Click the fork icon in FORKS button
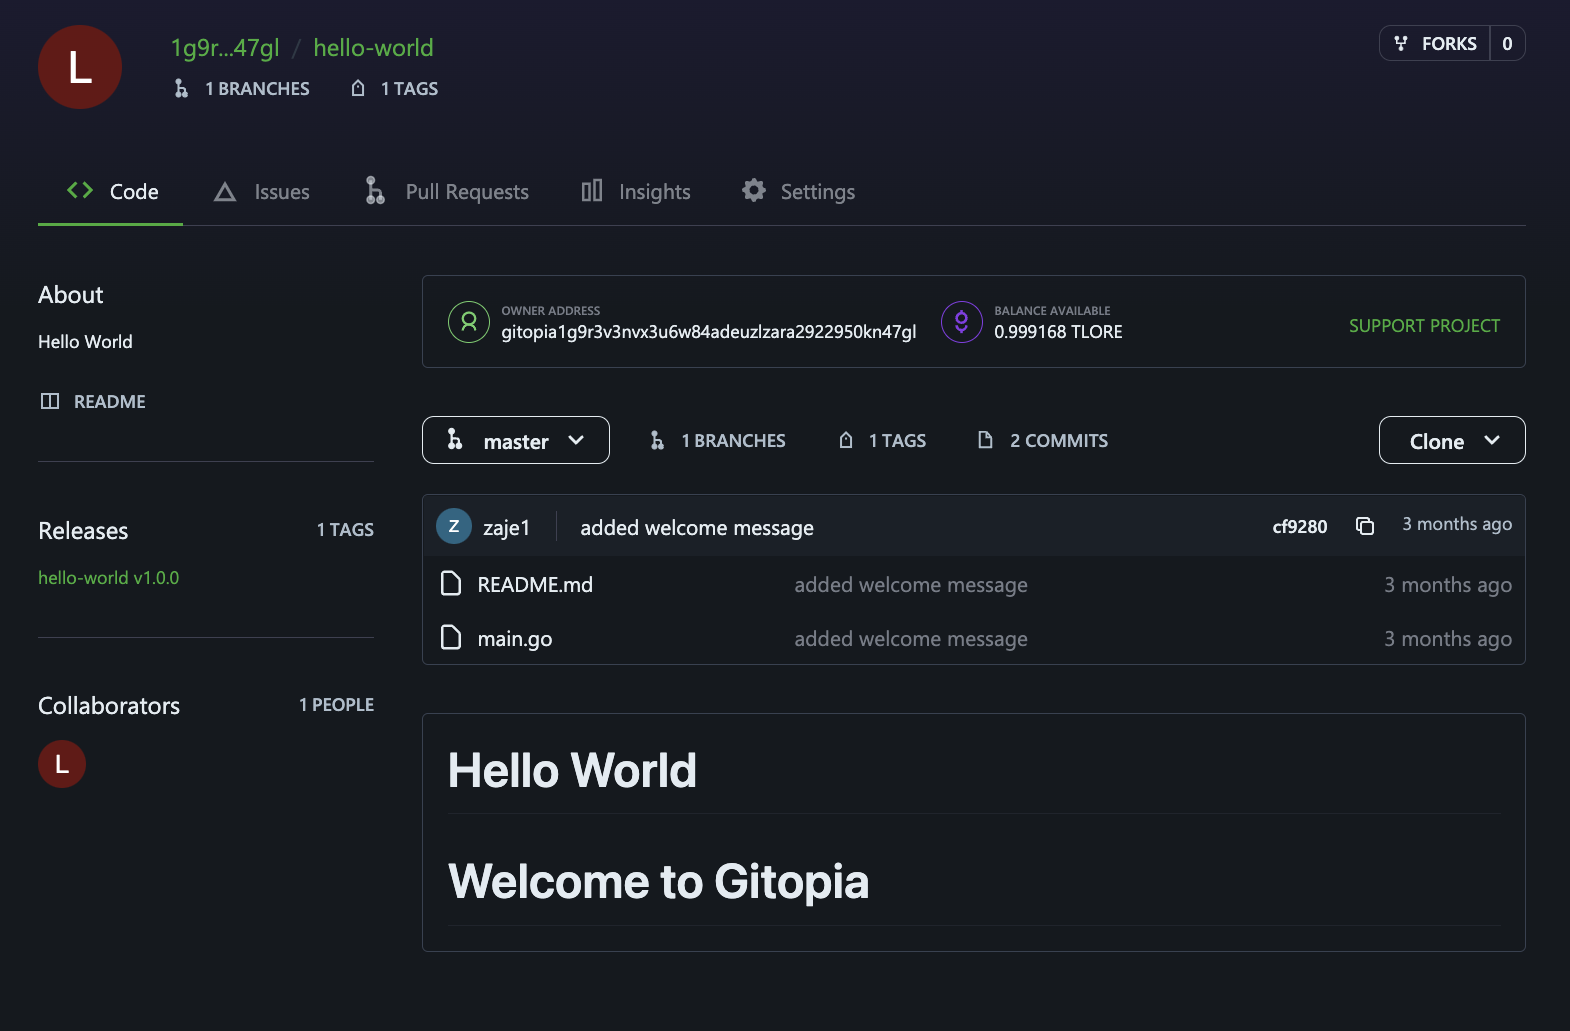 (x=1401, y=43)
